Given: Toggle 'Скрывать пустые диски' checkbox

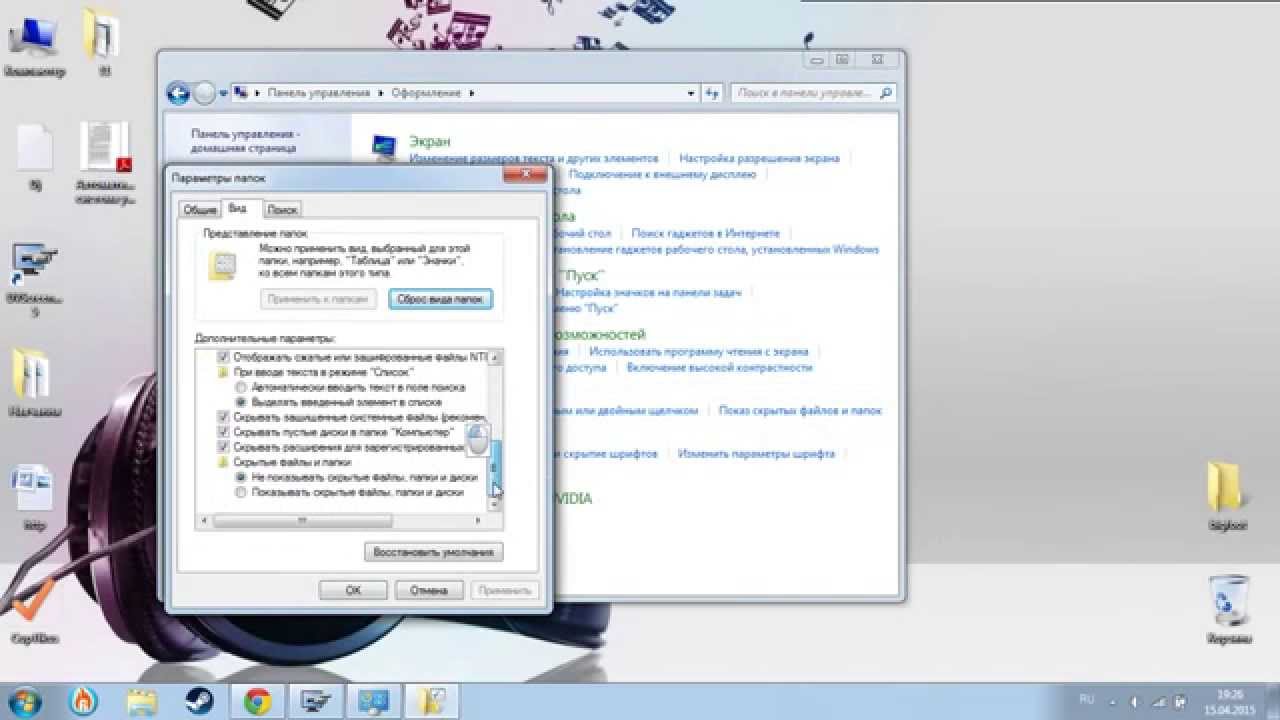Looking at the screenshot, I should tap(223, 432).
